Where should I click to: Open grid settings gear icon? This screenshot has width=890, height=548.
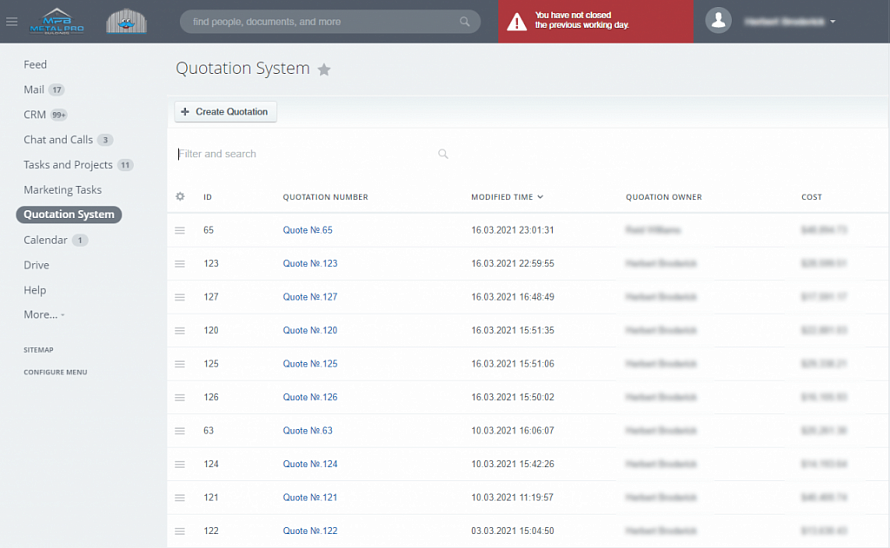180,197
